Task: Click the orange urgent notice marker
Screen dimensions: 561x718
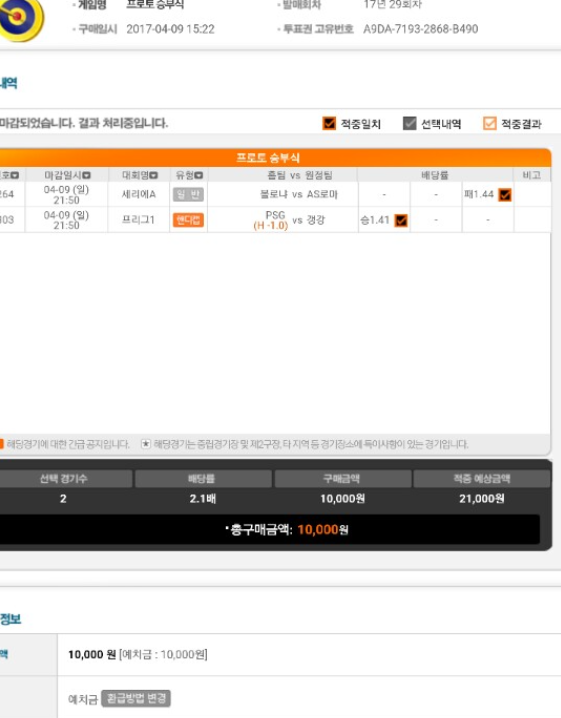Action: click(1, 444)
